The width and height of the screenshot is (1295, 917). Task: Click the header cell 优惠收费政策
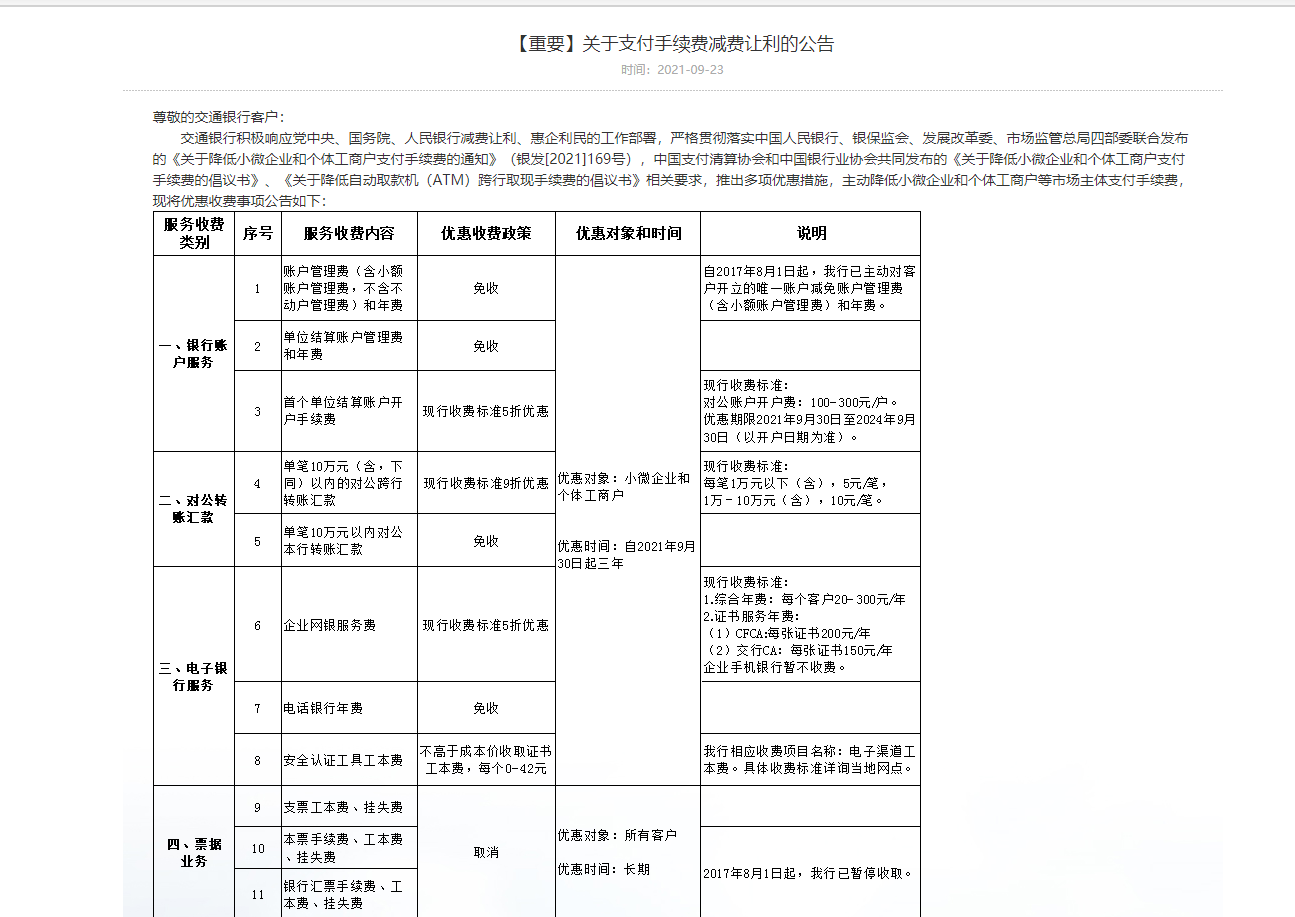(x=486, y=233)
